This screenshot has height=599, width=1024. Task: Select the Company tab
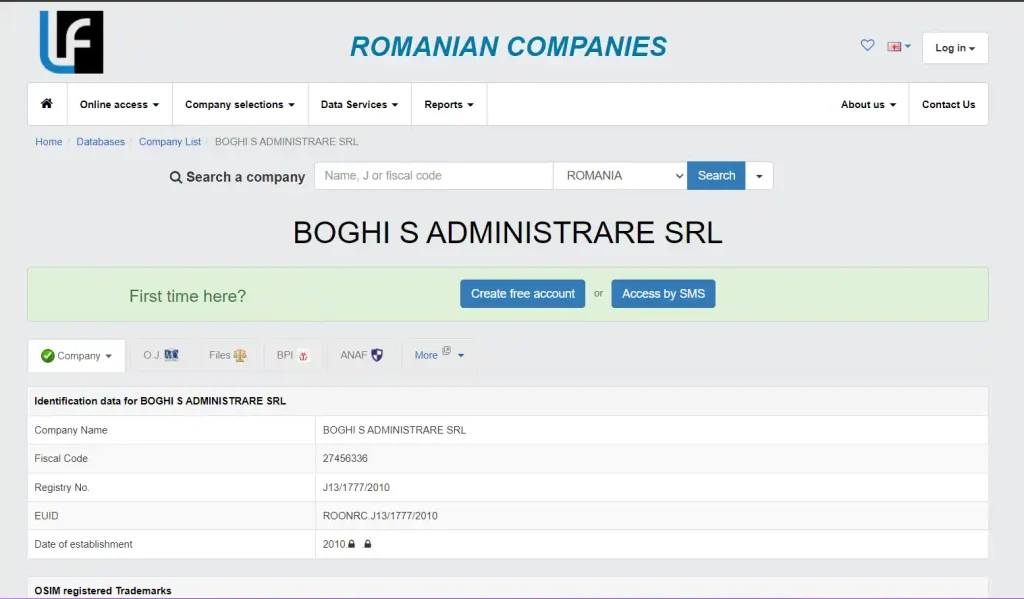[77, 355]
